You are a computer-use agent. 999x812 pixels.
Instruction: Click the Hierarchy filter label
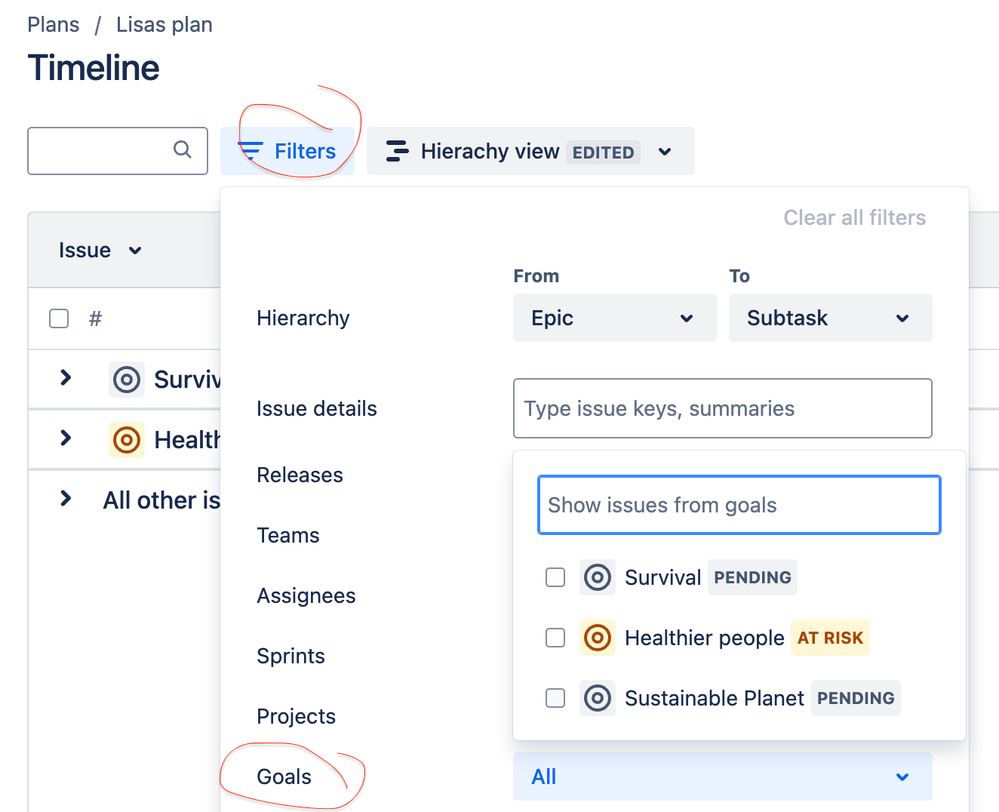click(303, 318)
